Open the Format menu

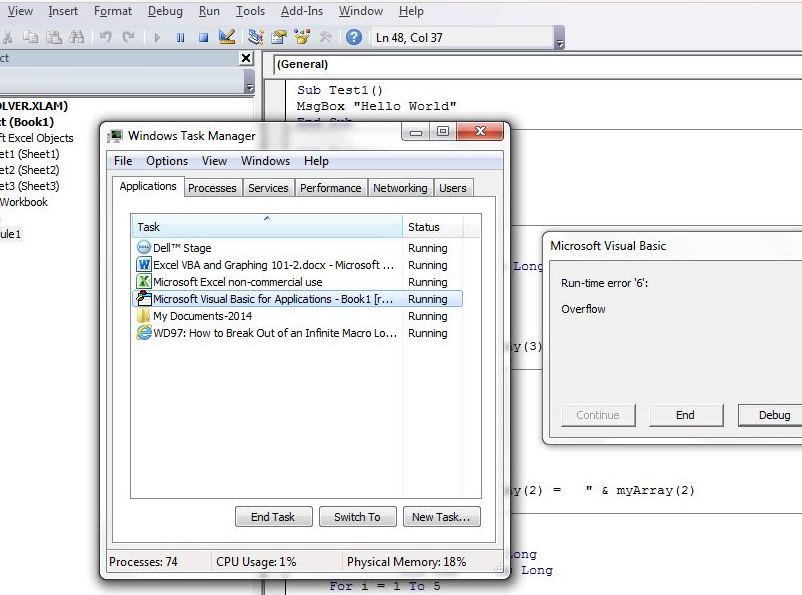[113, 11]
